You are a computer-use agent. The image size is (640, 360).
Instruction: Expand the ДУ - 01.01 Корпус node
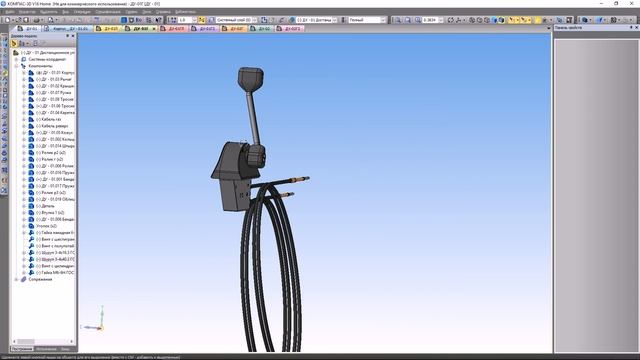(x=24, y=73)
